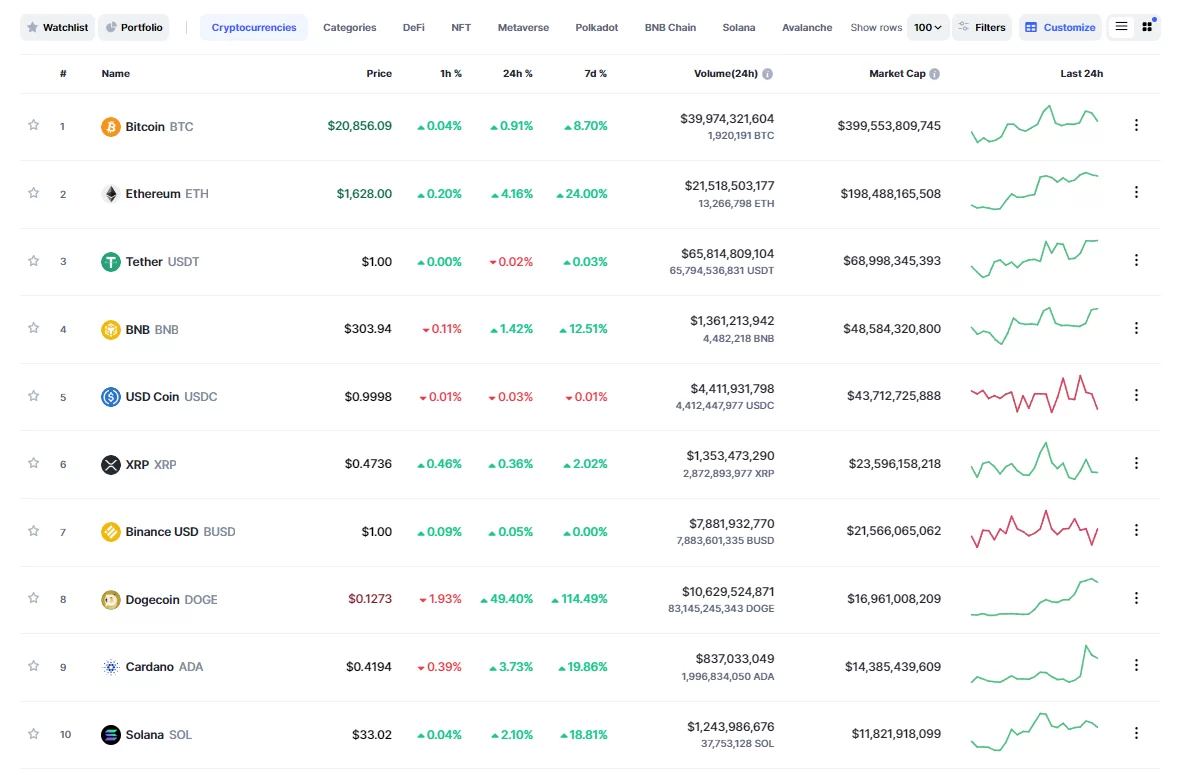This screenshot has height=775, width=1201.
Task: Click the Dogecoin coin icon
Action: 111,600
